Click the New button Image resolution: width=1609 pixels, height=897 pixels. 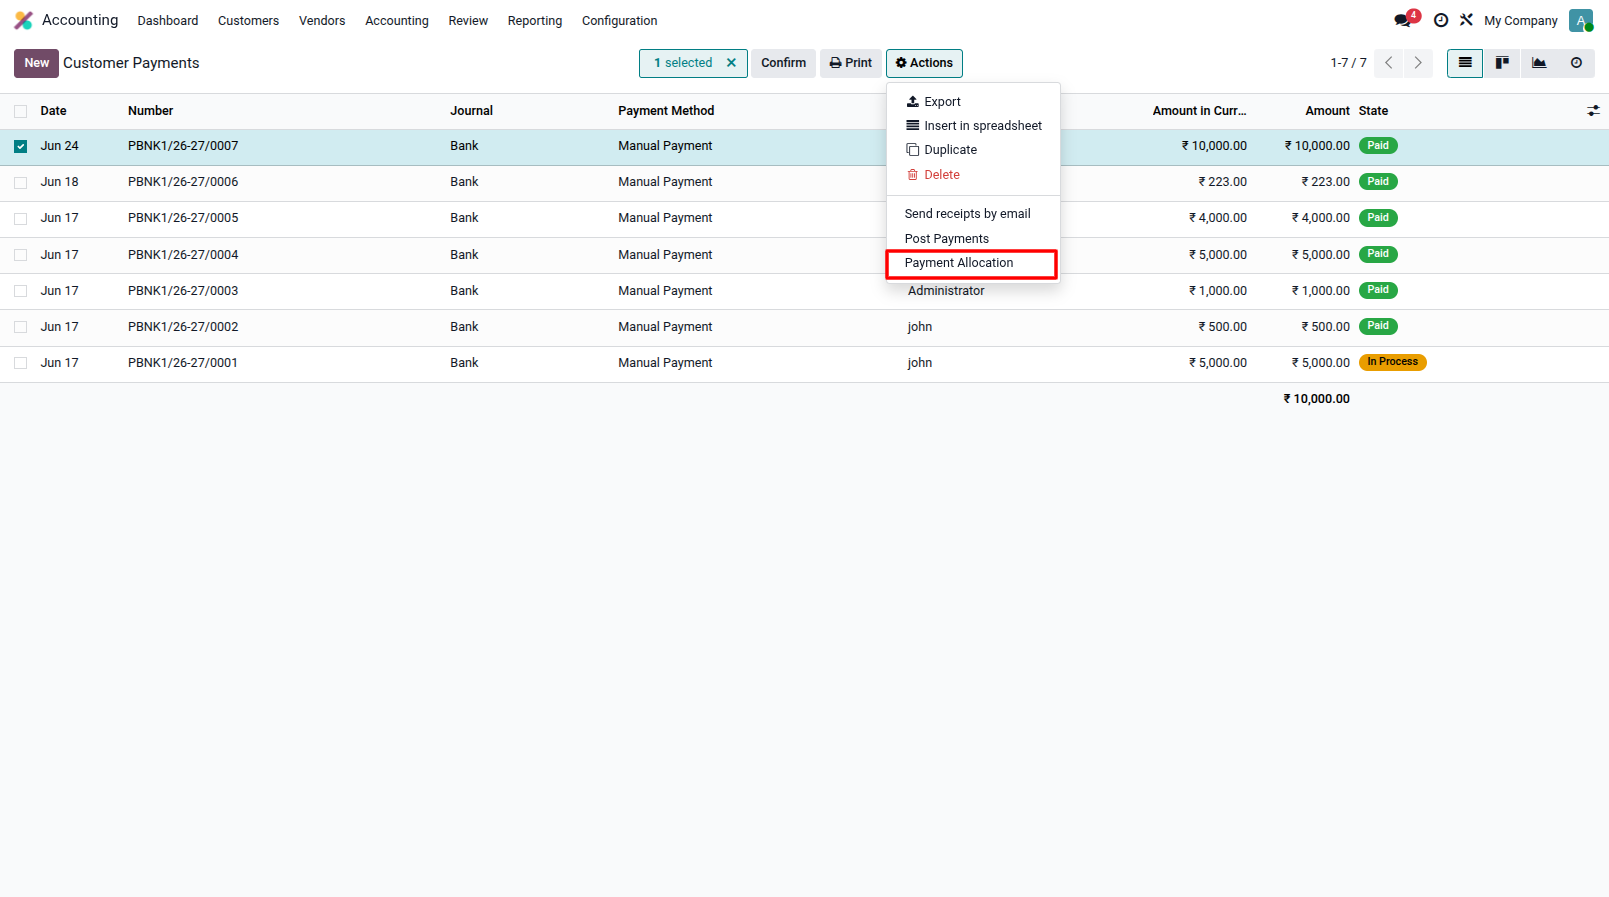(x=36, y=63)
